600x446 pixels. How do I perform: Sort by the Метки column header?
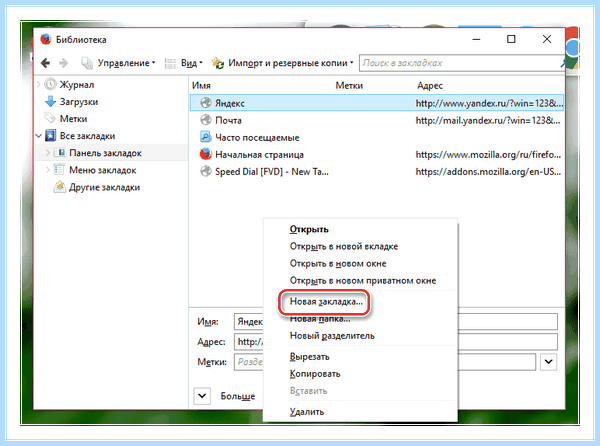click(x=349, y=85)
